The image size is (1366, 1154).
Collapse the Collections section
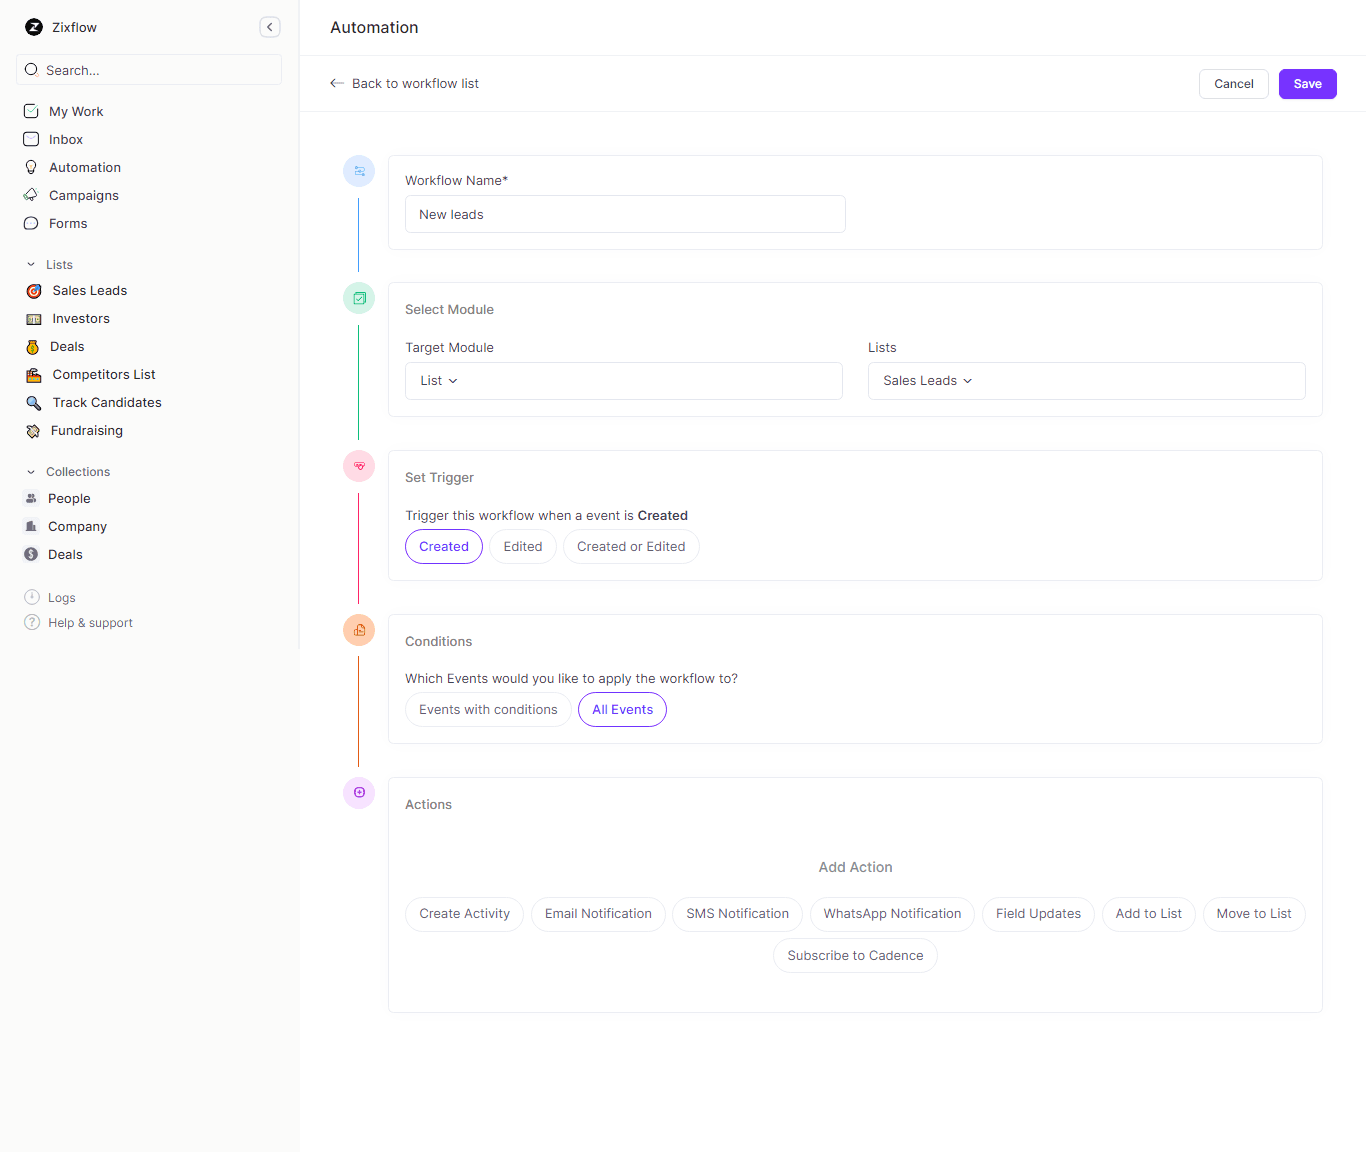click(x=29, y=471)
